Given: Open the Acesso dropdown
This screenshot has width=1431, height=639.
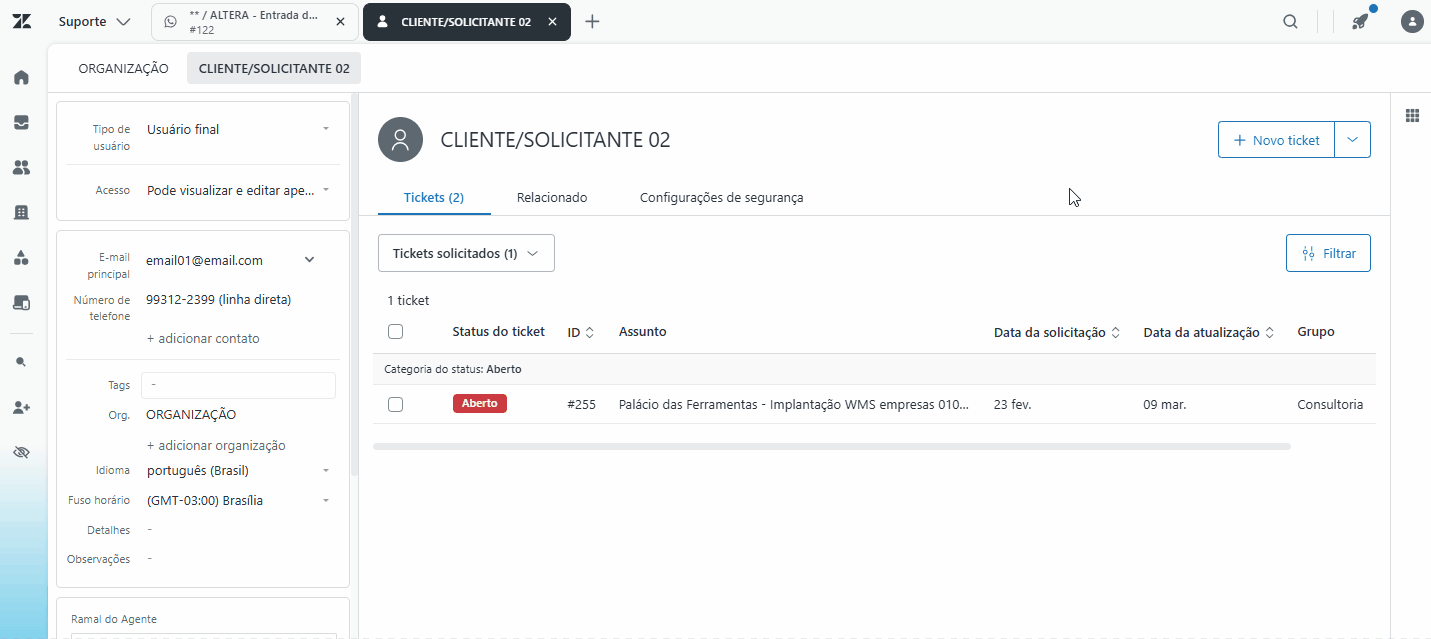Looking at the screenshot, I should (238, 190).
